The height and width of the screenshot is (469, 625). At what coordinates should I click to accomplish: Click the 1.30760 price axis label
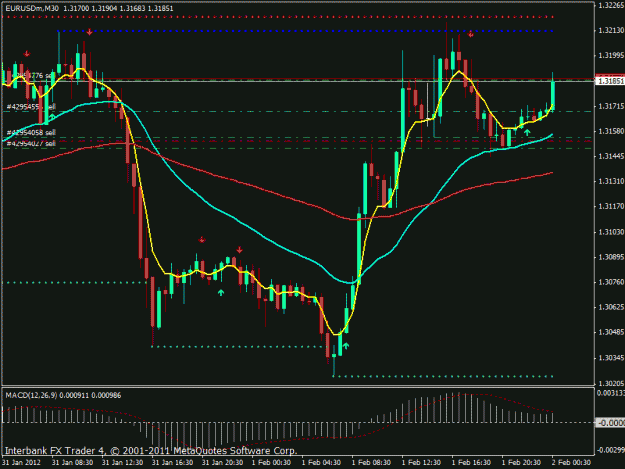pyautogui.click(x=611, y=282)
